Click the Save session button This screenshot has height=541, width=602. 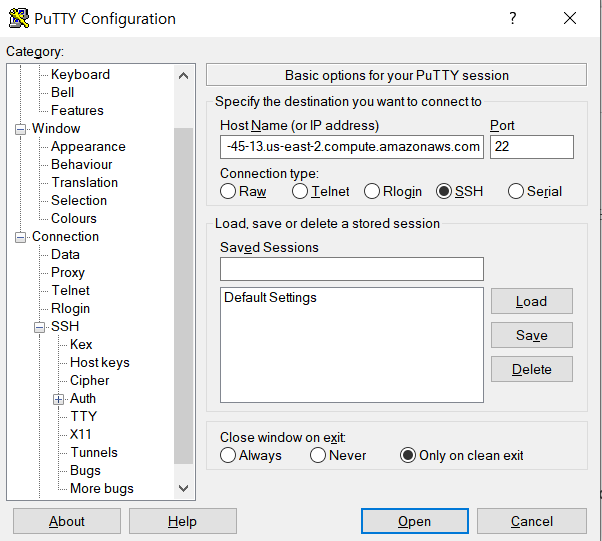[532, 335]
